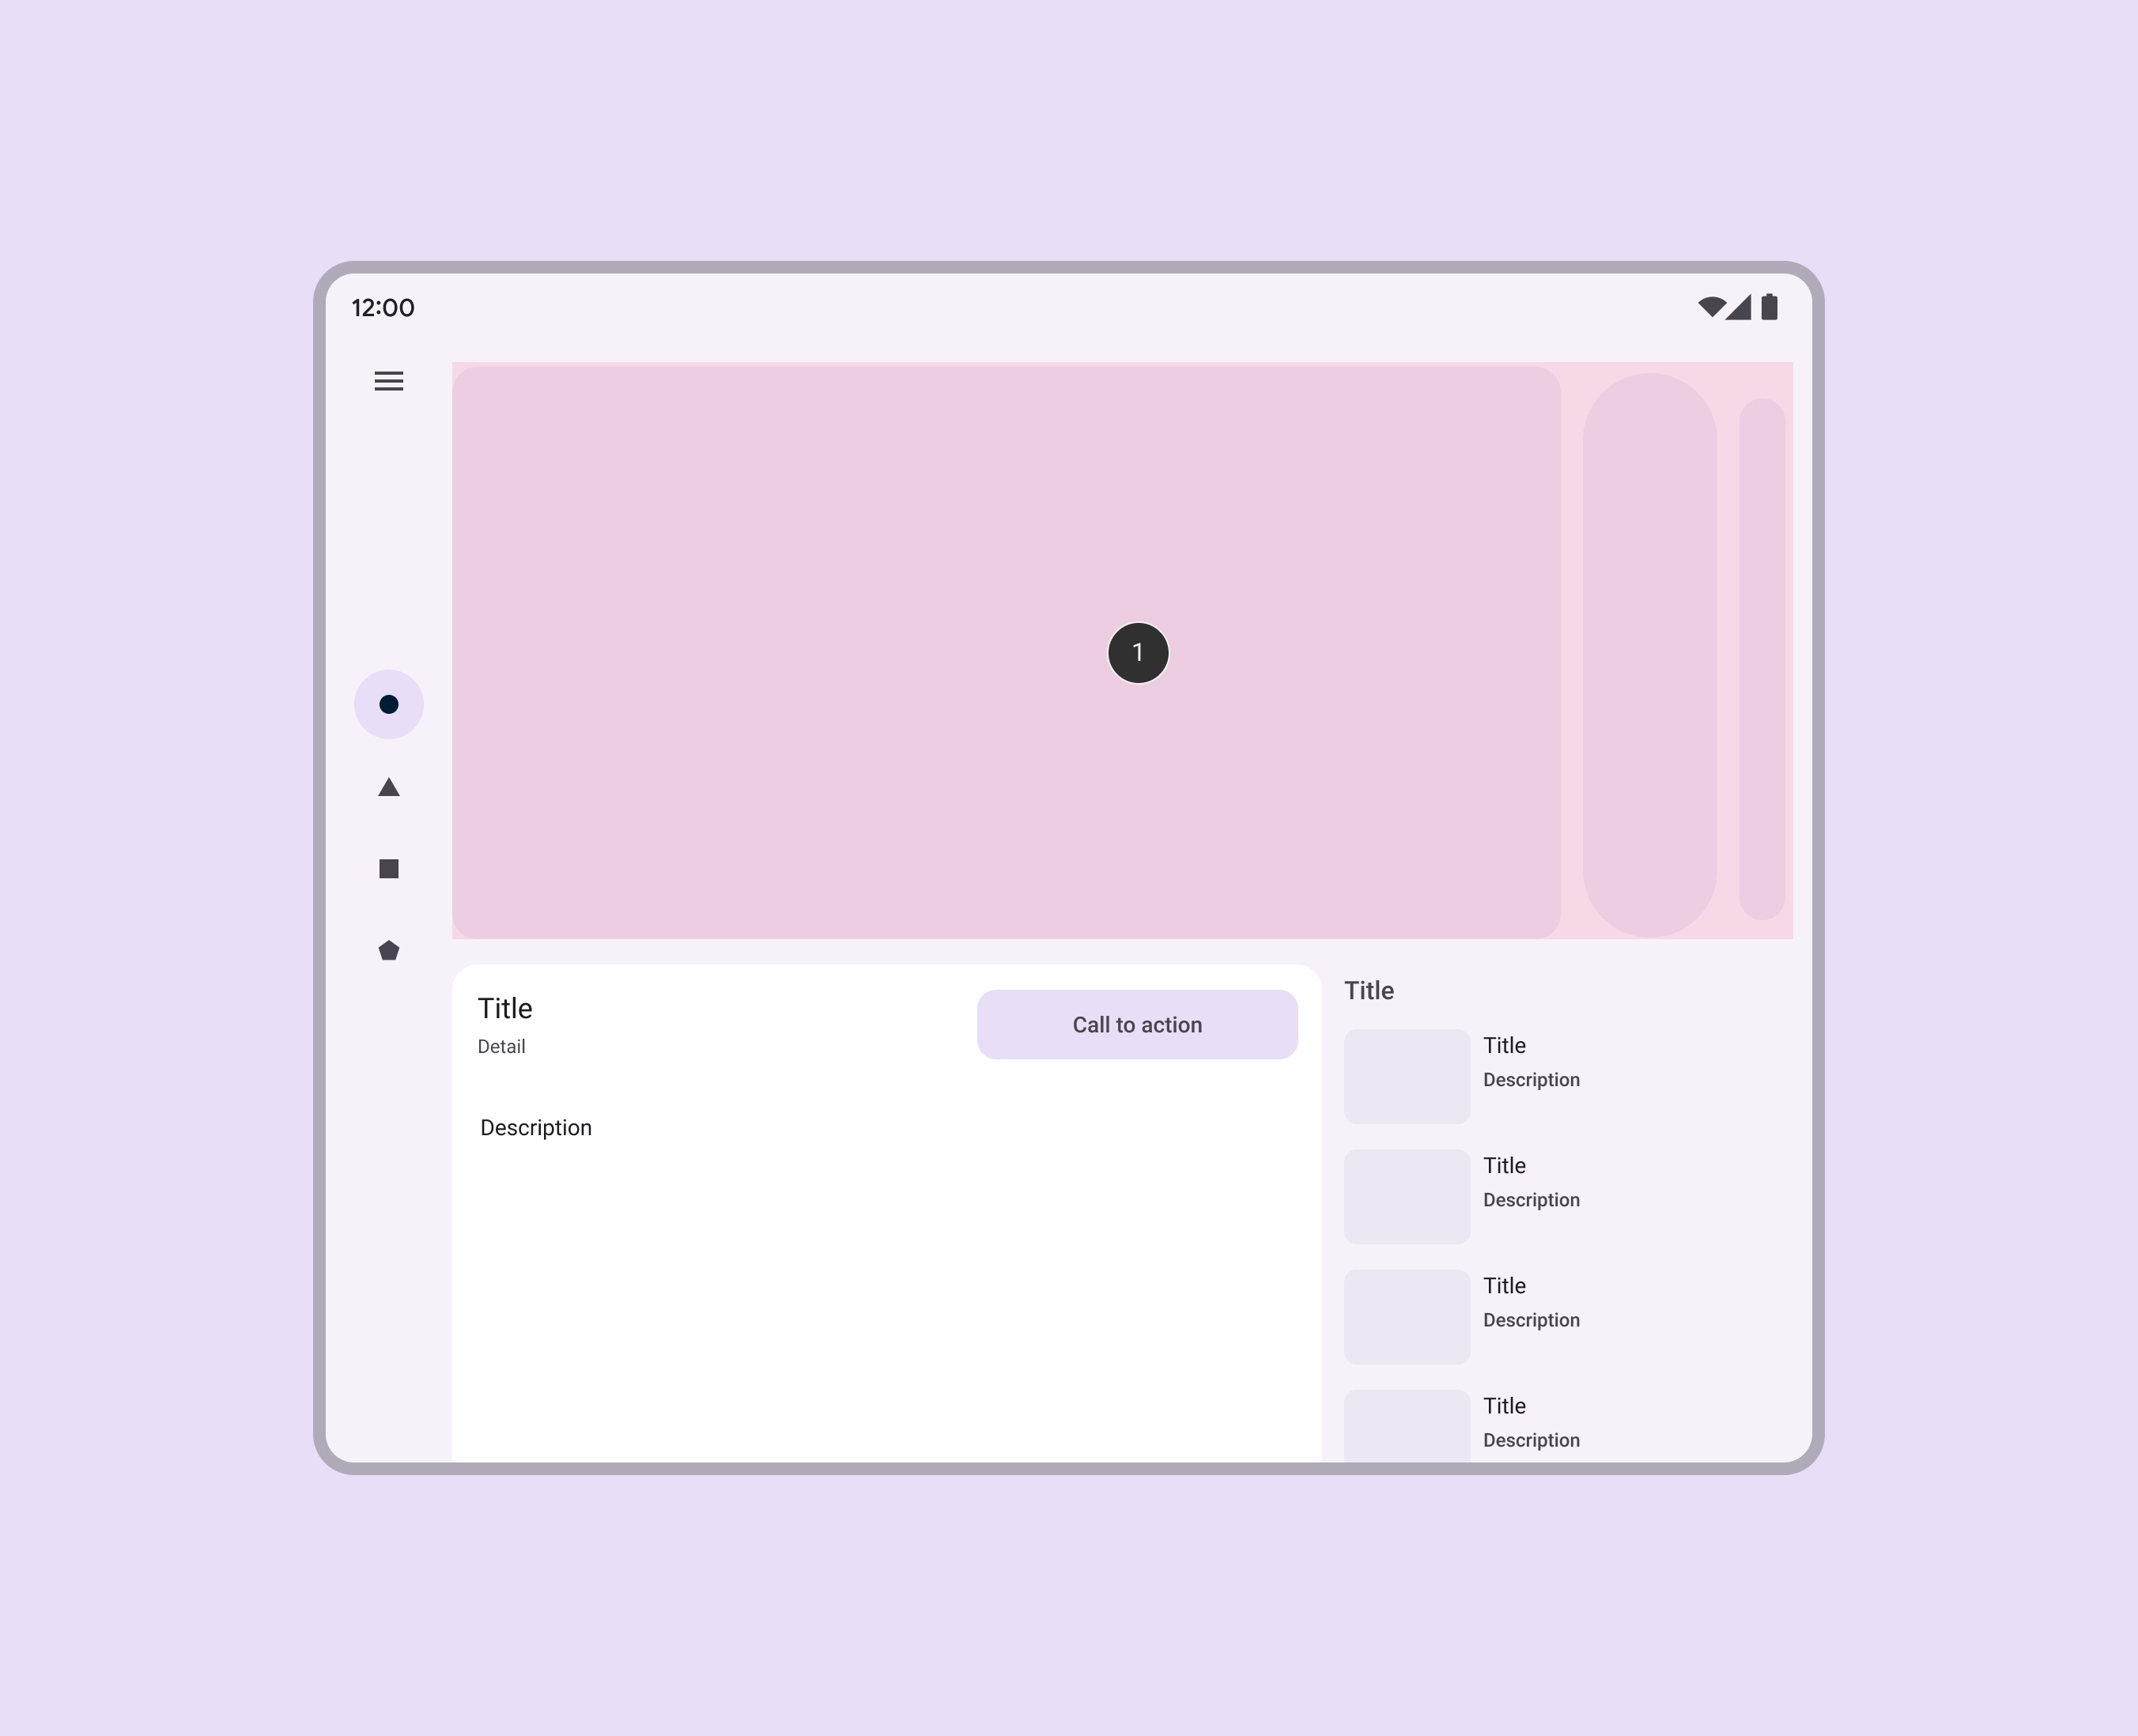
Task: Click the 'Call to action' button
Action: [x=1137, y=1024]
